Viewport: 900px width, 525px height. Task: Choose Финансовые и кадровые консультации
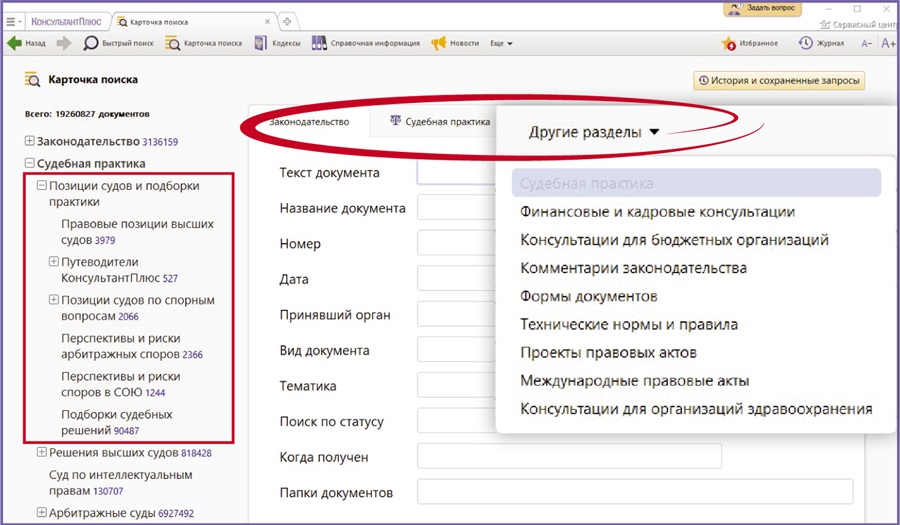(657, 212)
